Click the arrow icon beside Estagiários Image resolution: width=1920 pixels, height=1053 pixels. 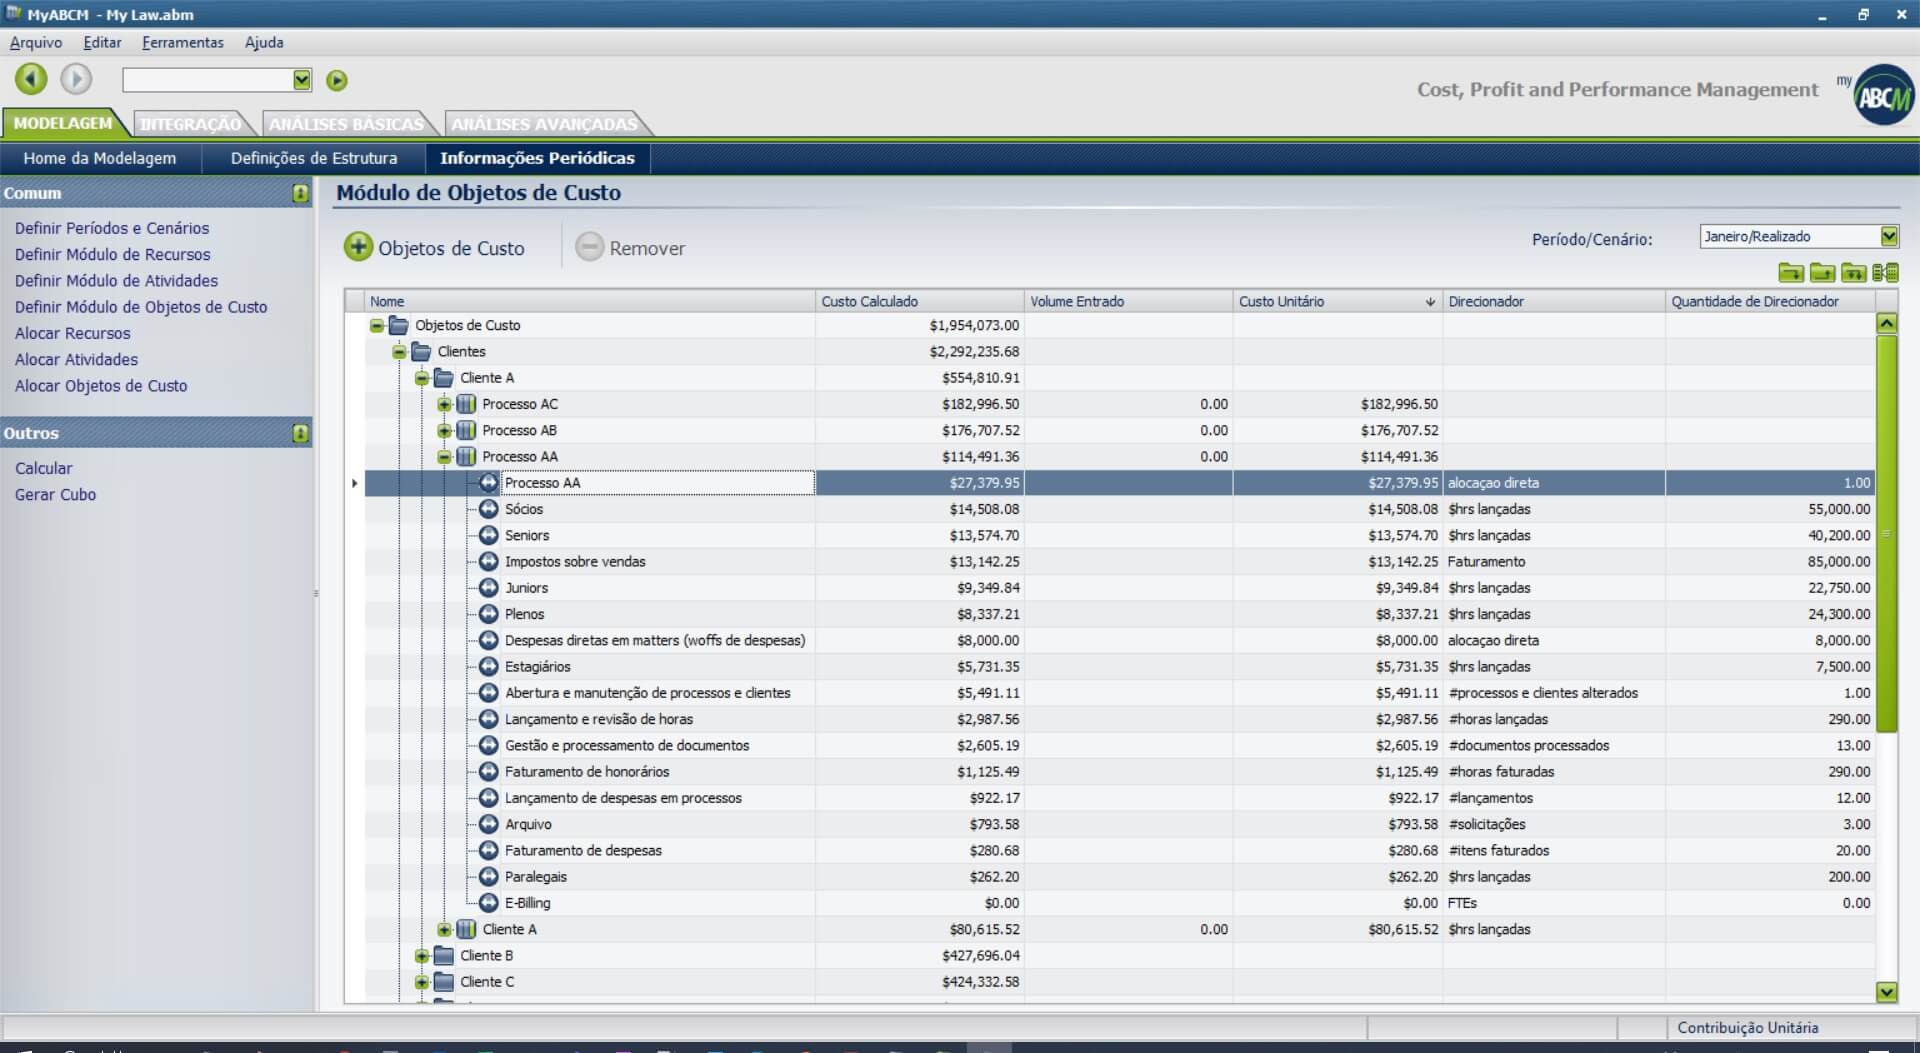(x=488, y=666)
